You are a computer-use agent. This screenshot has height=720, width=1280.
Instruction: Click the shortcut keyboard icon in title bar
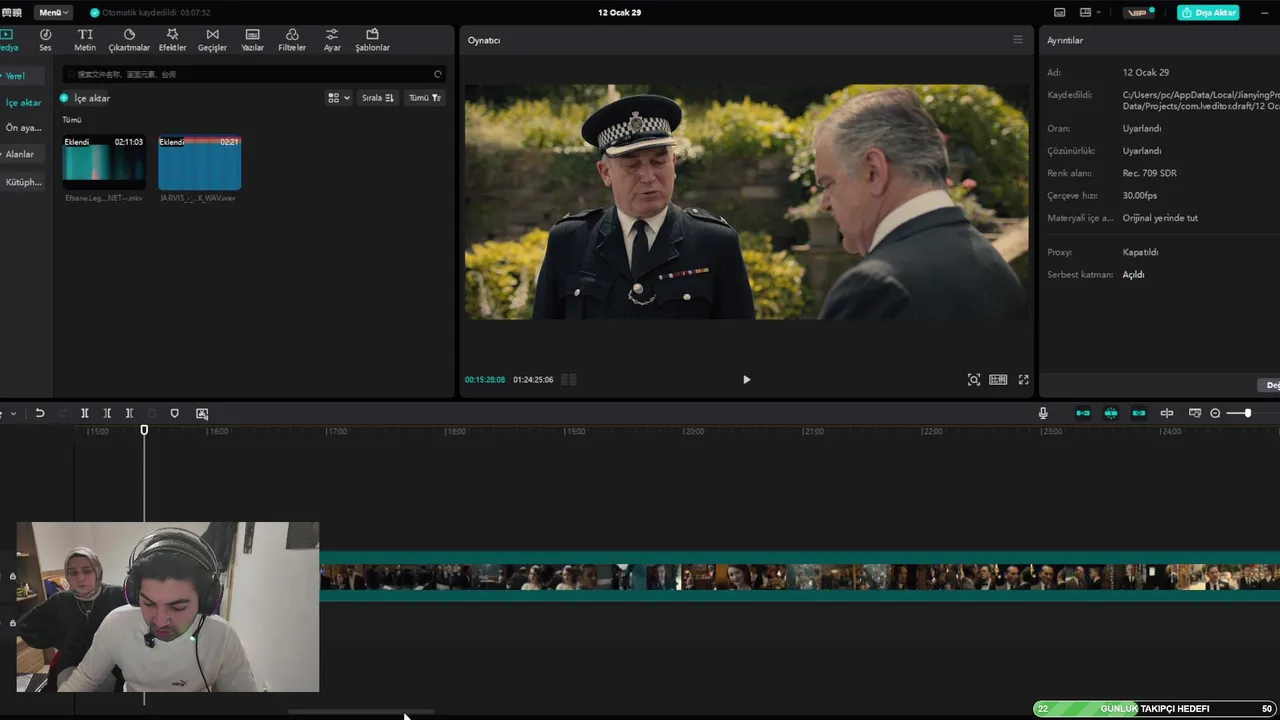1060,12
